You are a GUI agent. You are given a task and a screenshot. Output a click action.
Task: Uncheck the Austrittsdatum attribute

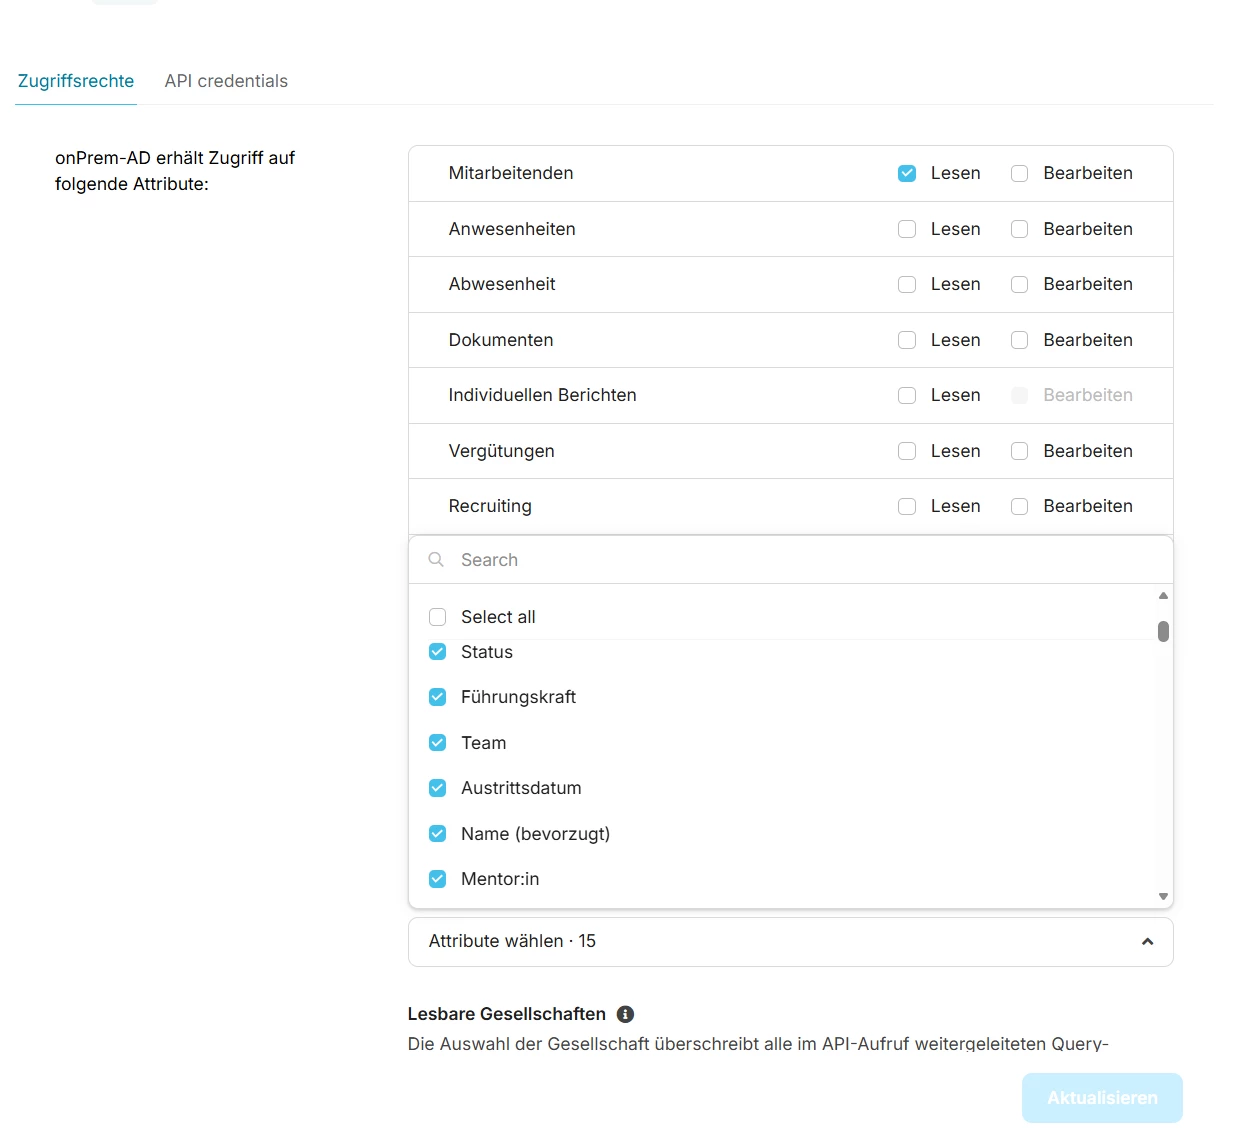point(437,788)
